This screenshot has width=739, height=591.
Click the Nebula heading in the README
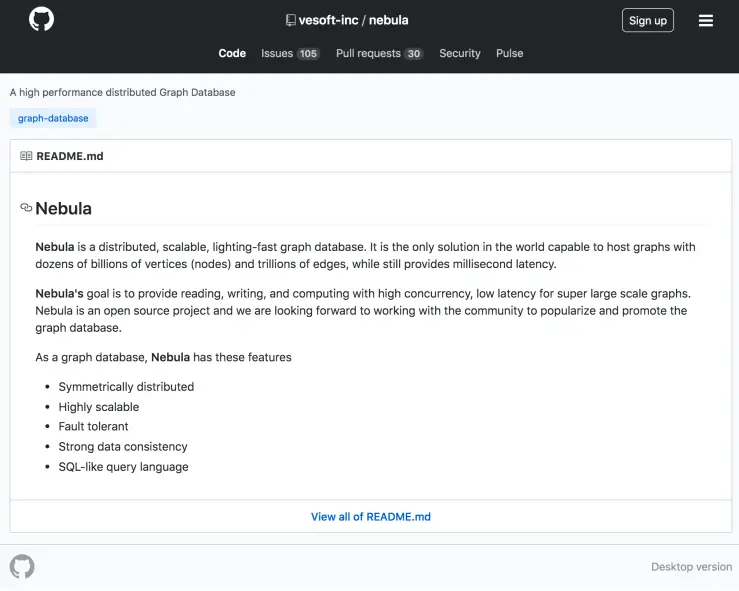64,209
